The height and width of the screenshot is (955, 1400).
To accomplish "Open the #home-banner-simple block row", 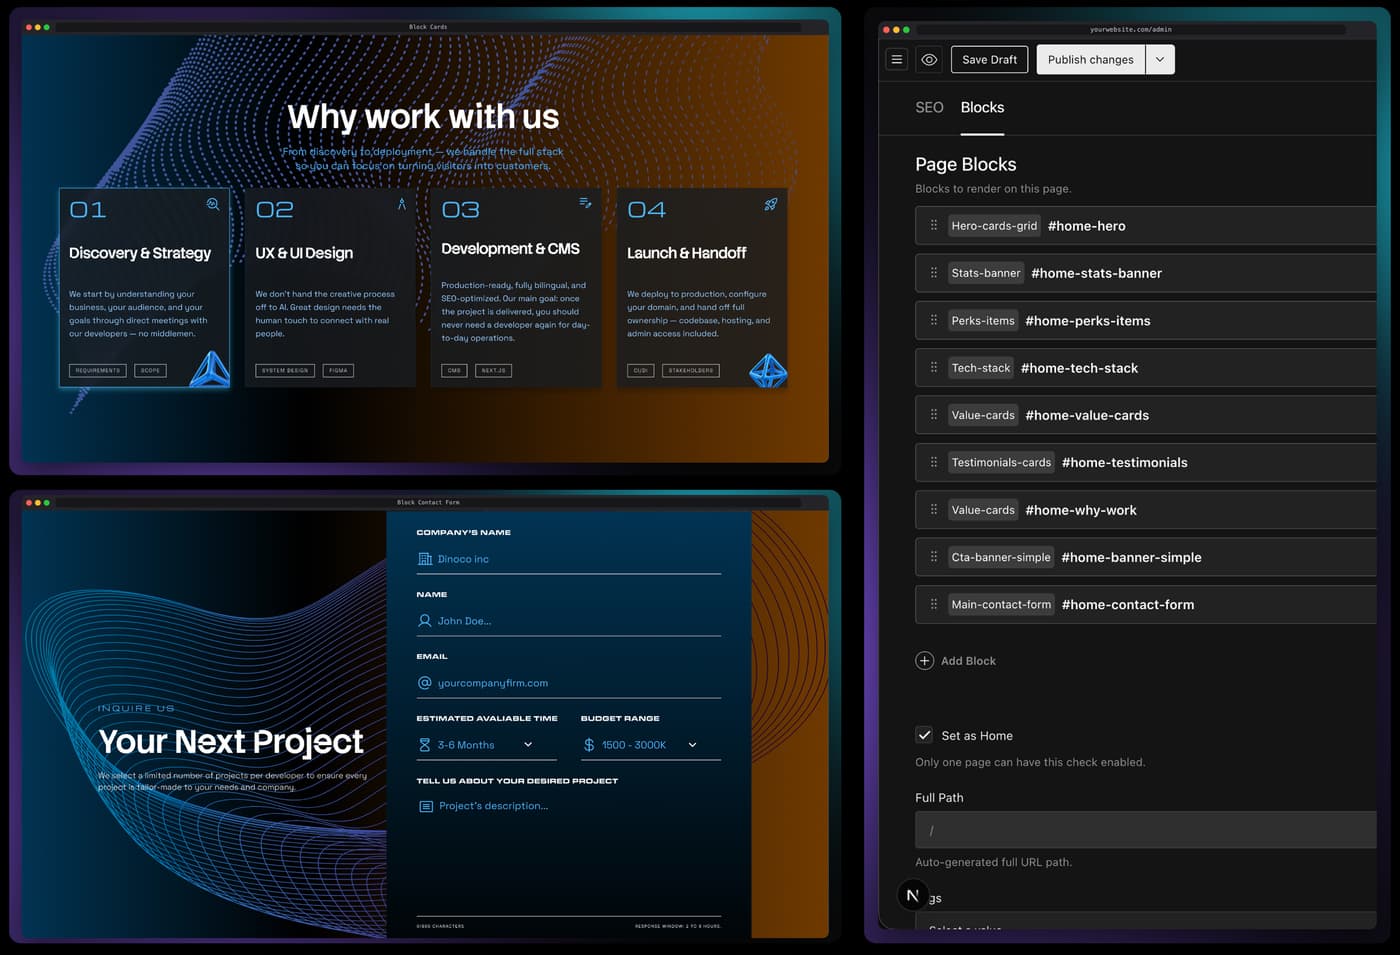I will (1146, 557).
